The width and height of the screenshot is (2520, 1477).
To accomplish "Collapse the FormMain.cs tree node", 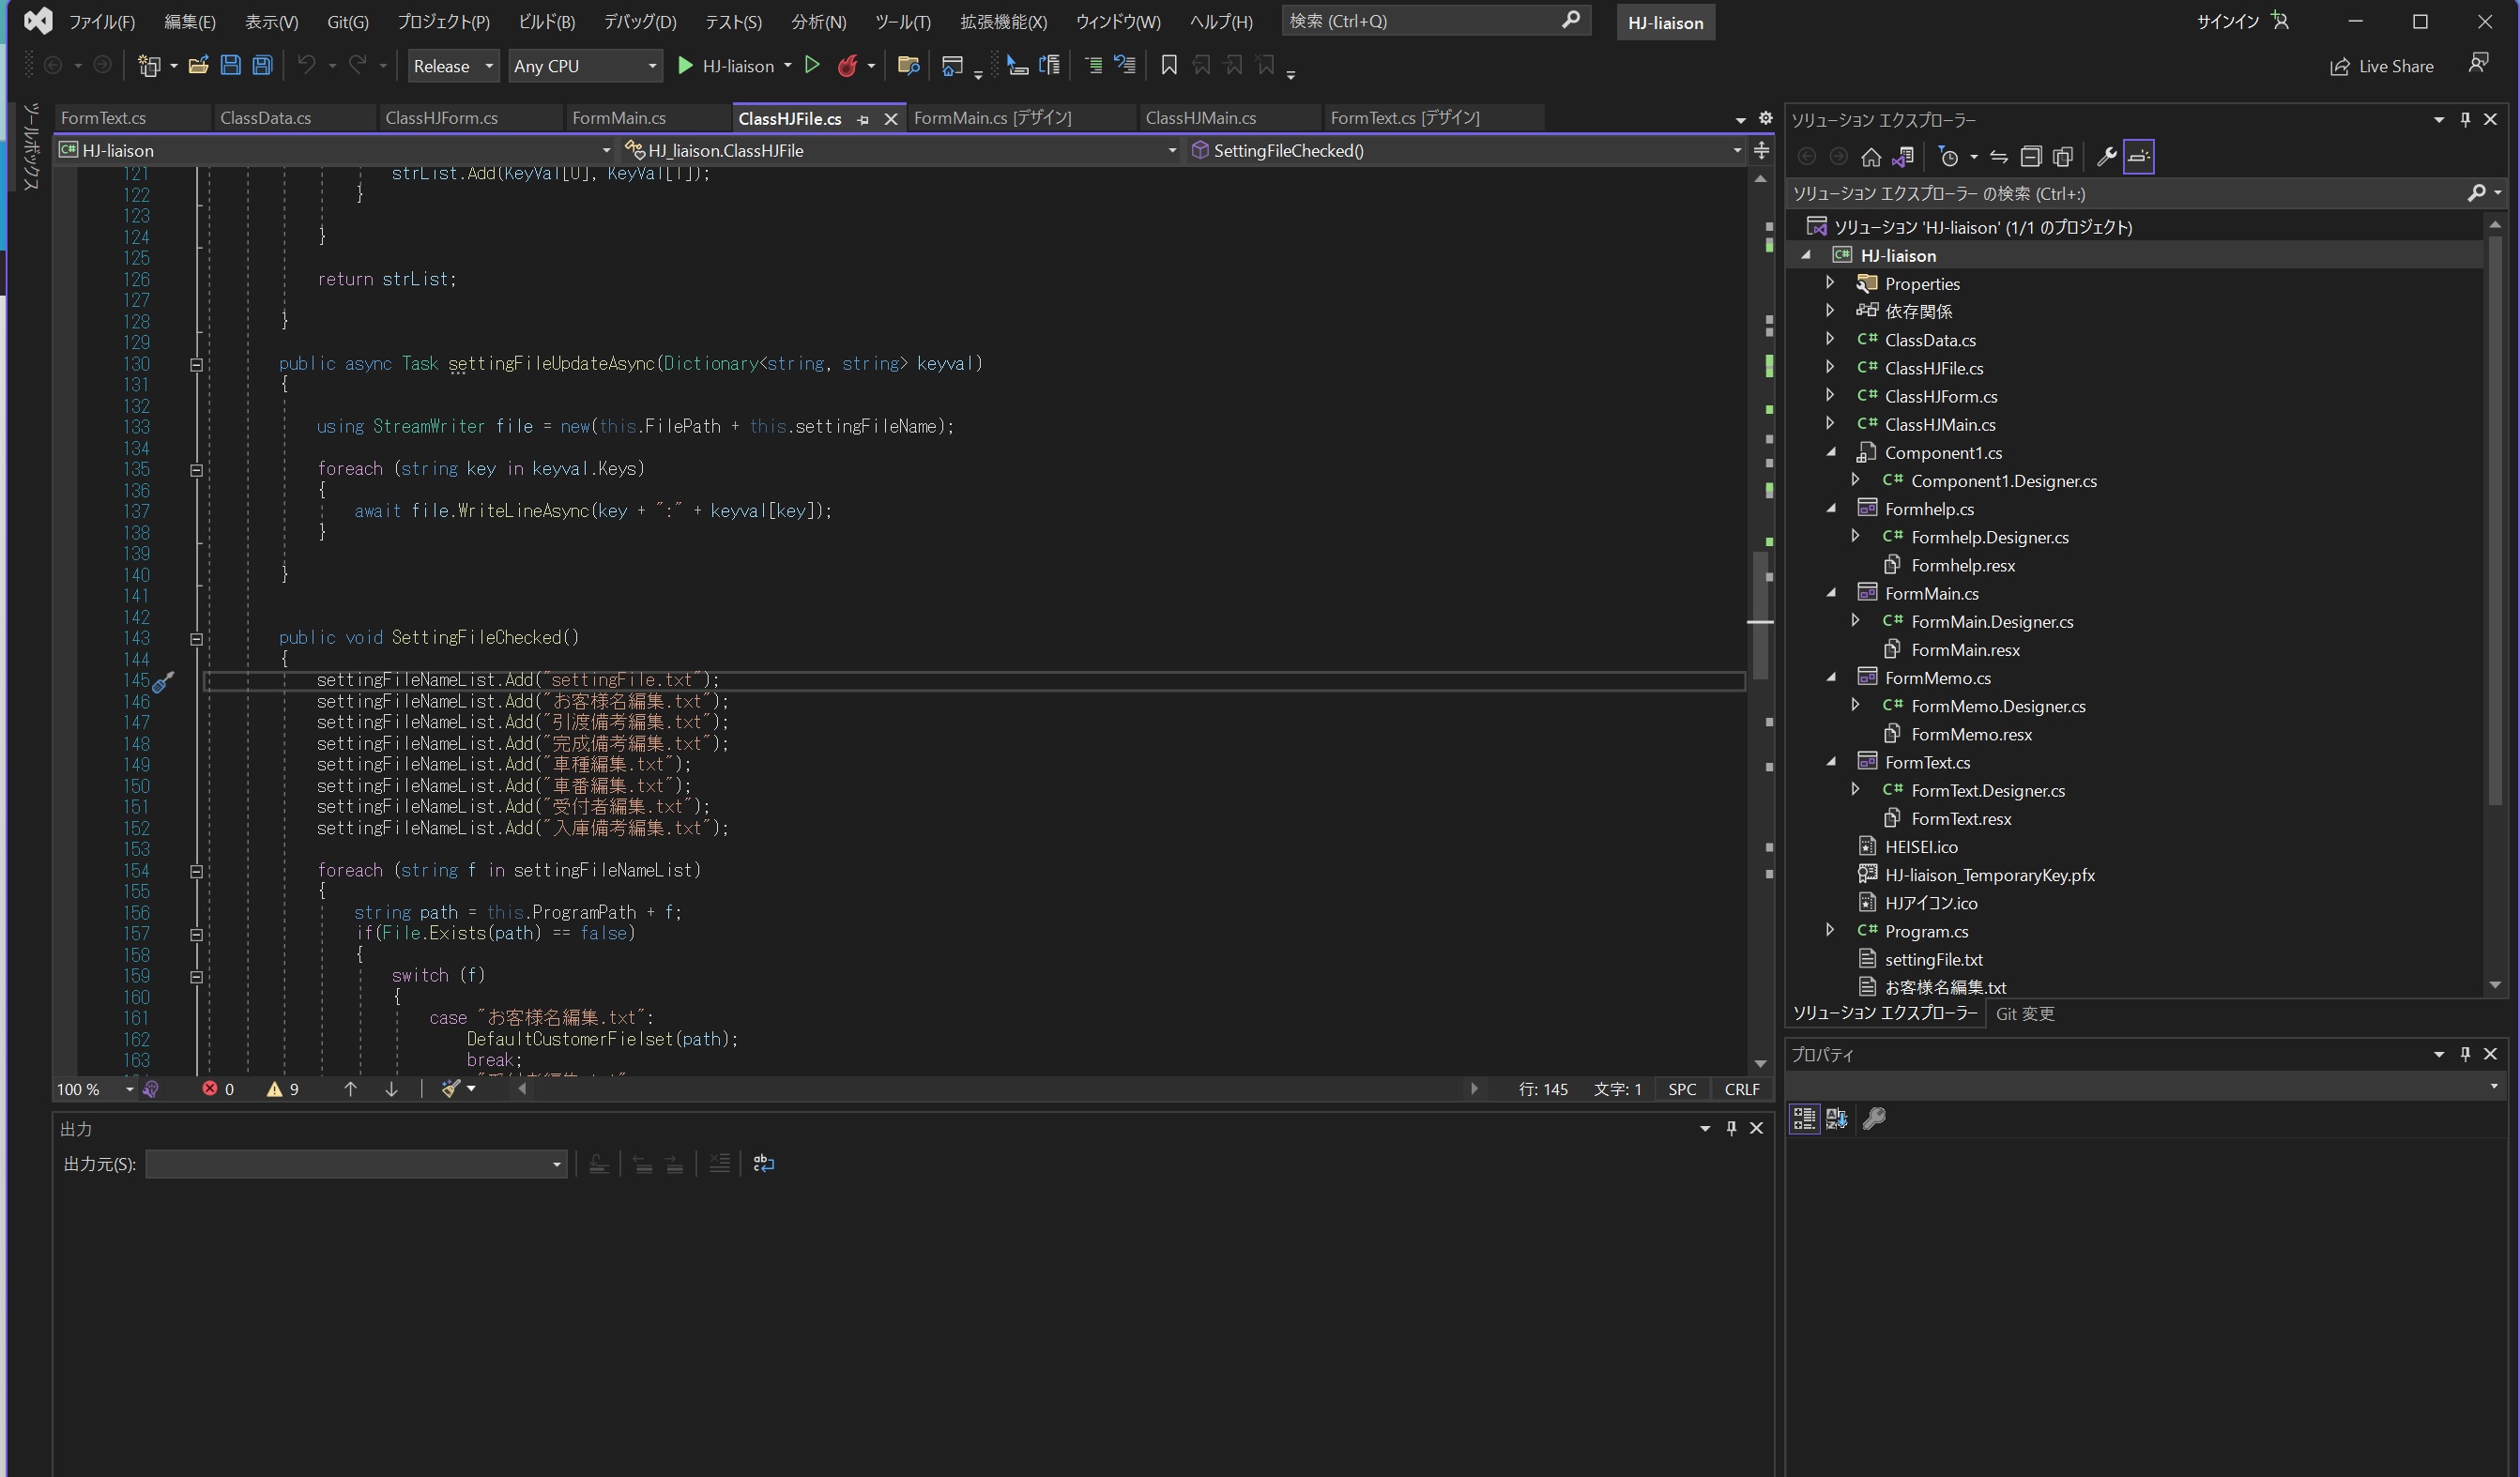I will point(1830,593).
